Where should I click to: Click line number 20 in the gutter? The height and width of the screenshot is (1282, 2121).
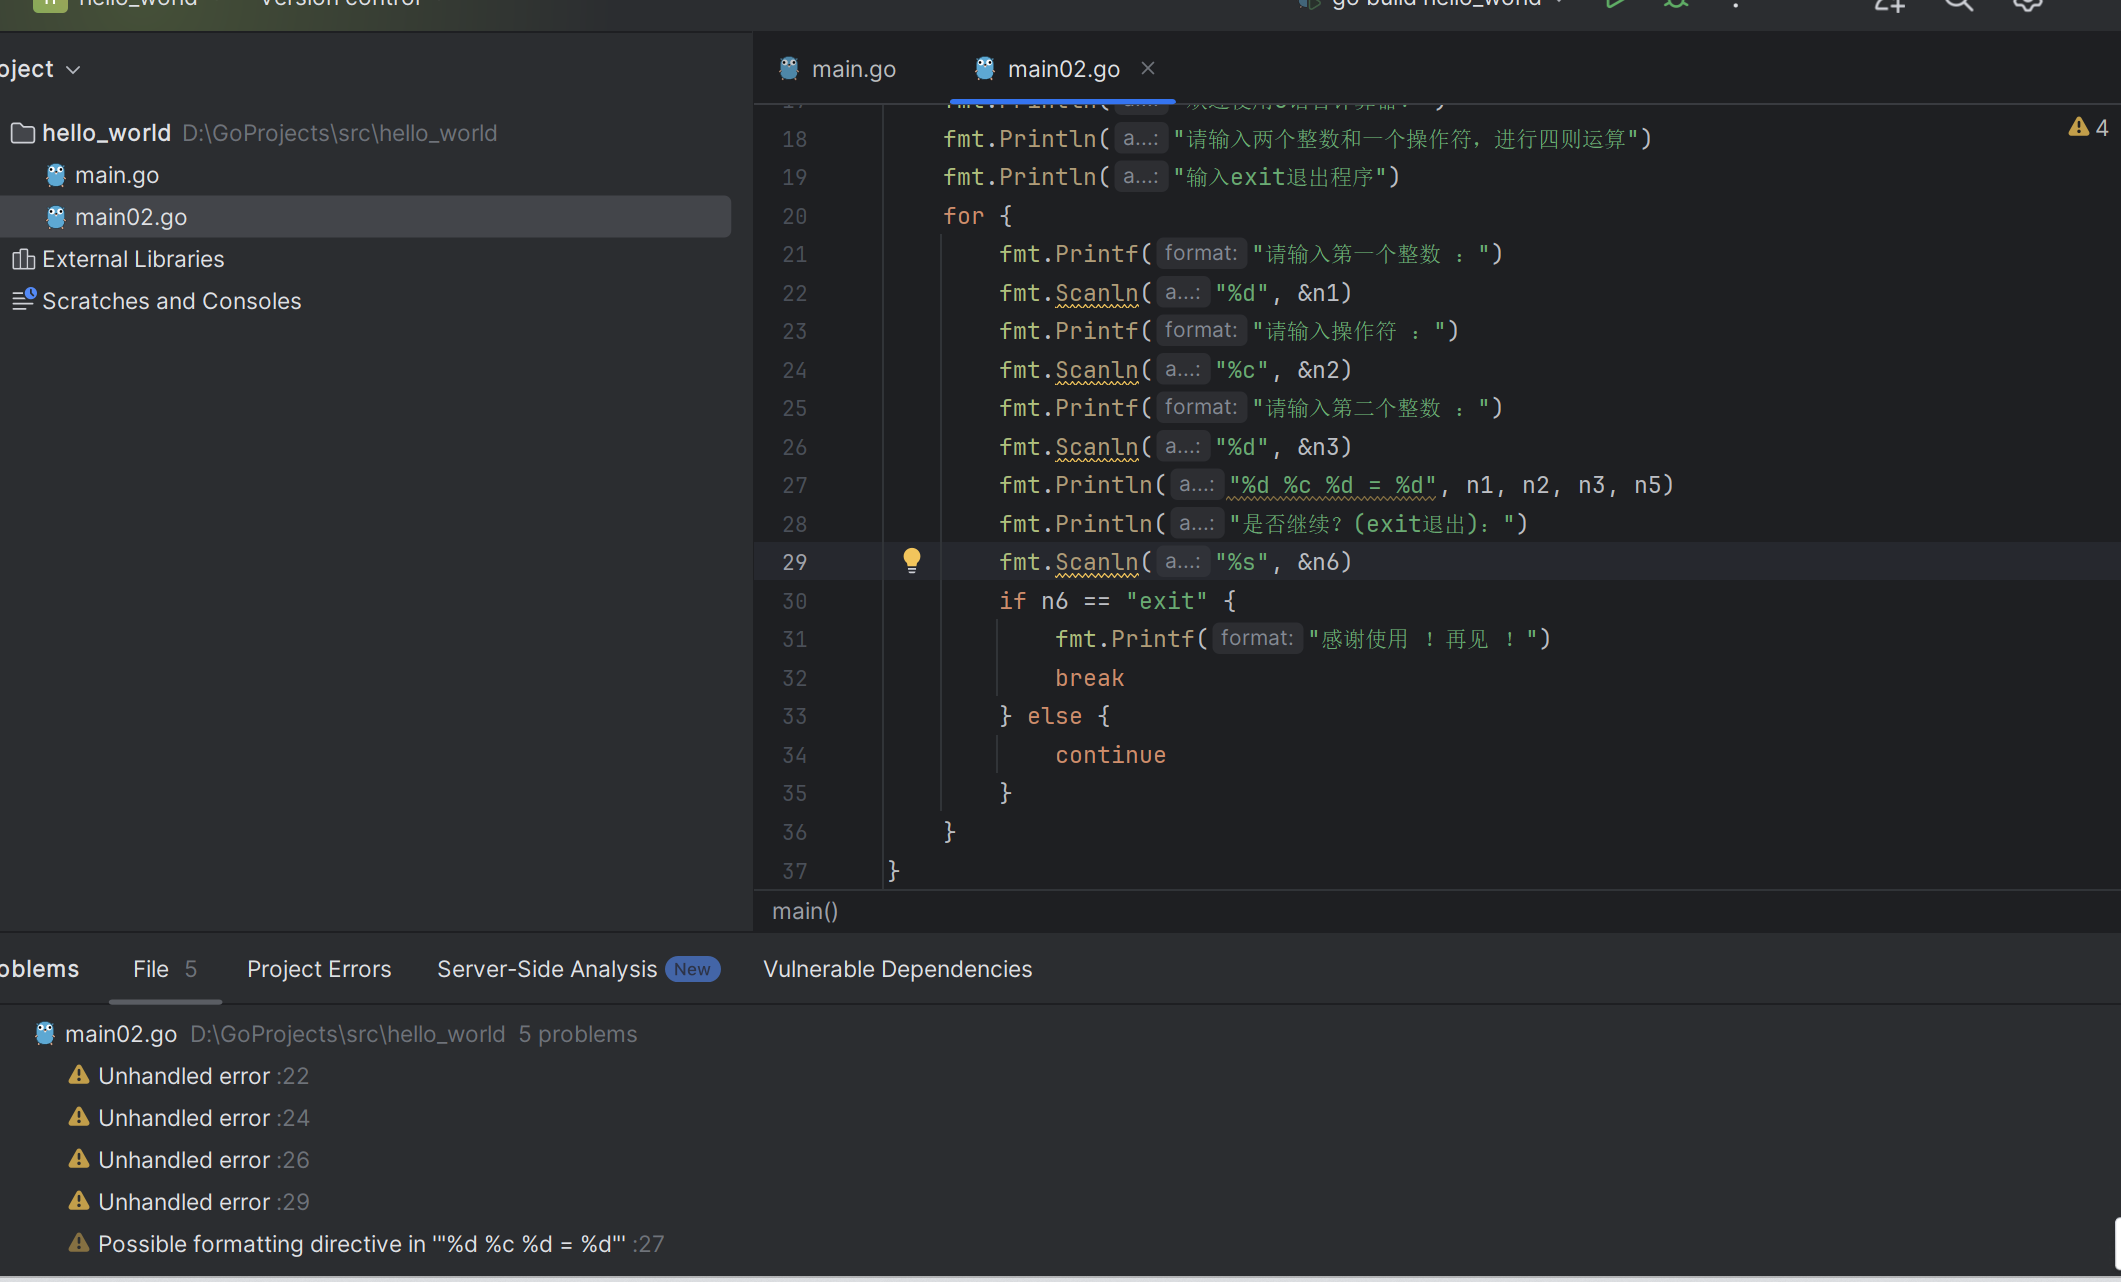click(795, 216)
